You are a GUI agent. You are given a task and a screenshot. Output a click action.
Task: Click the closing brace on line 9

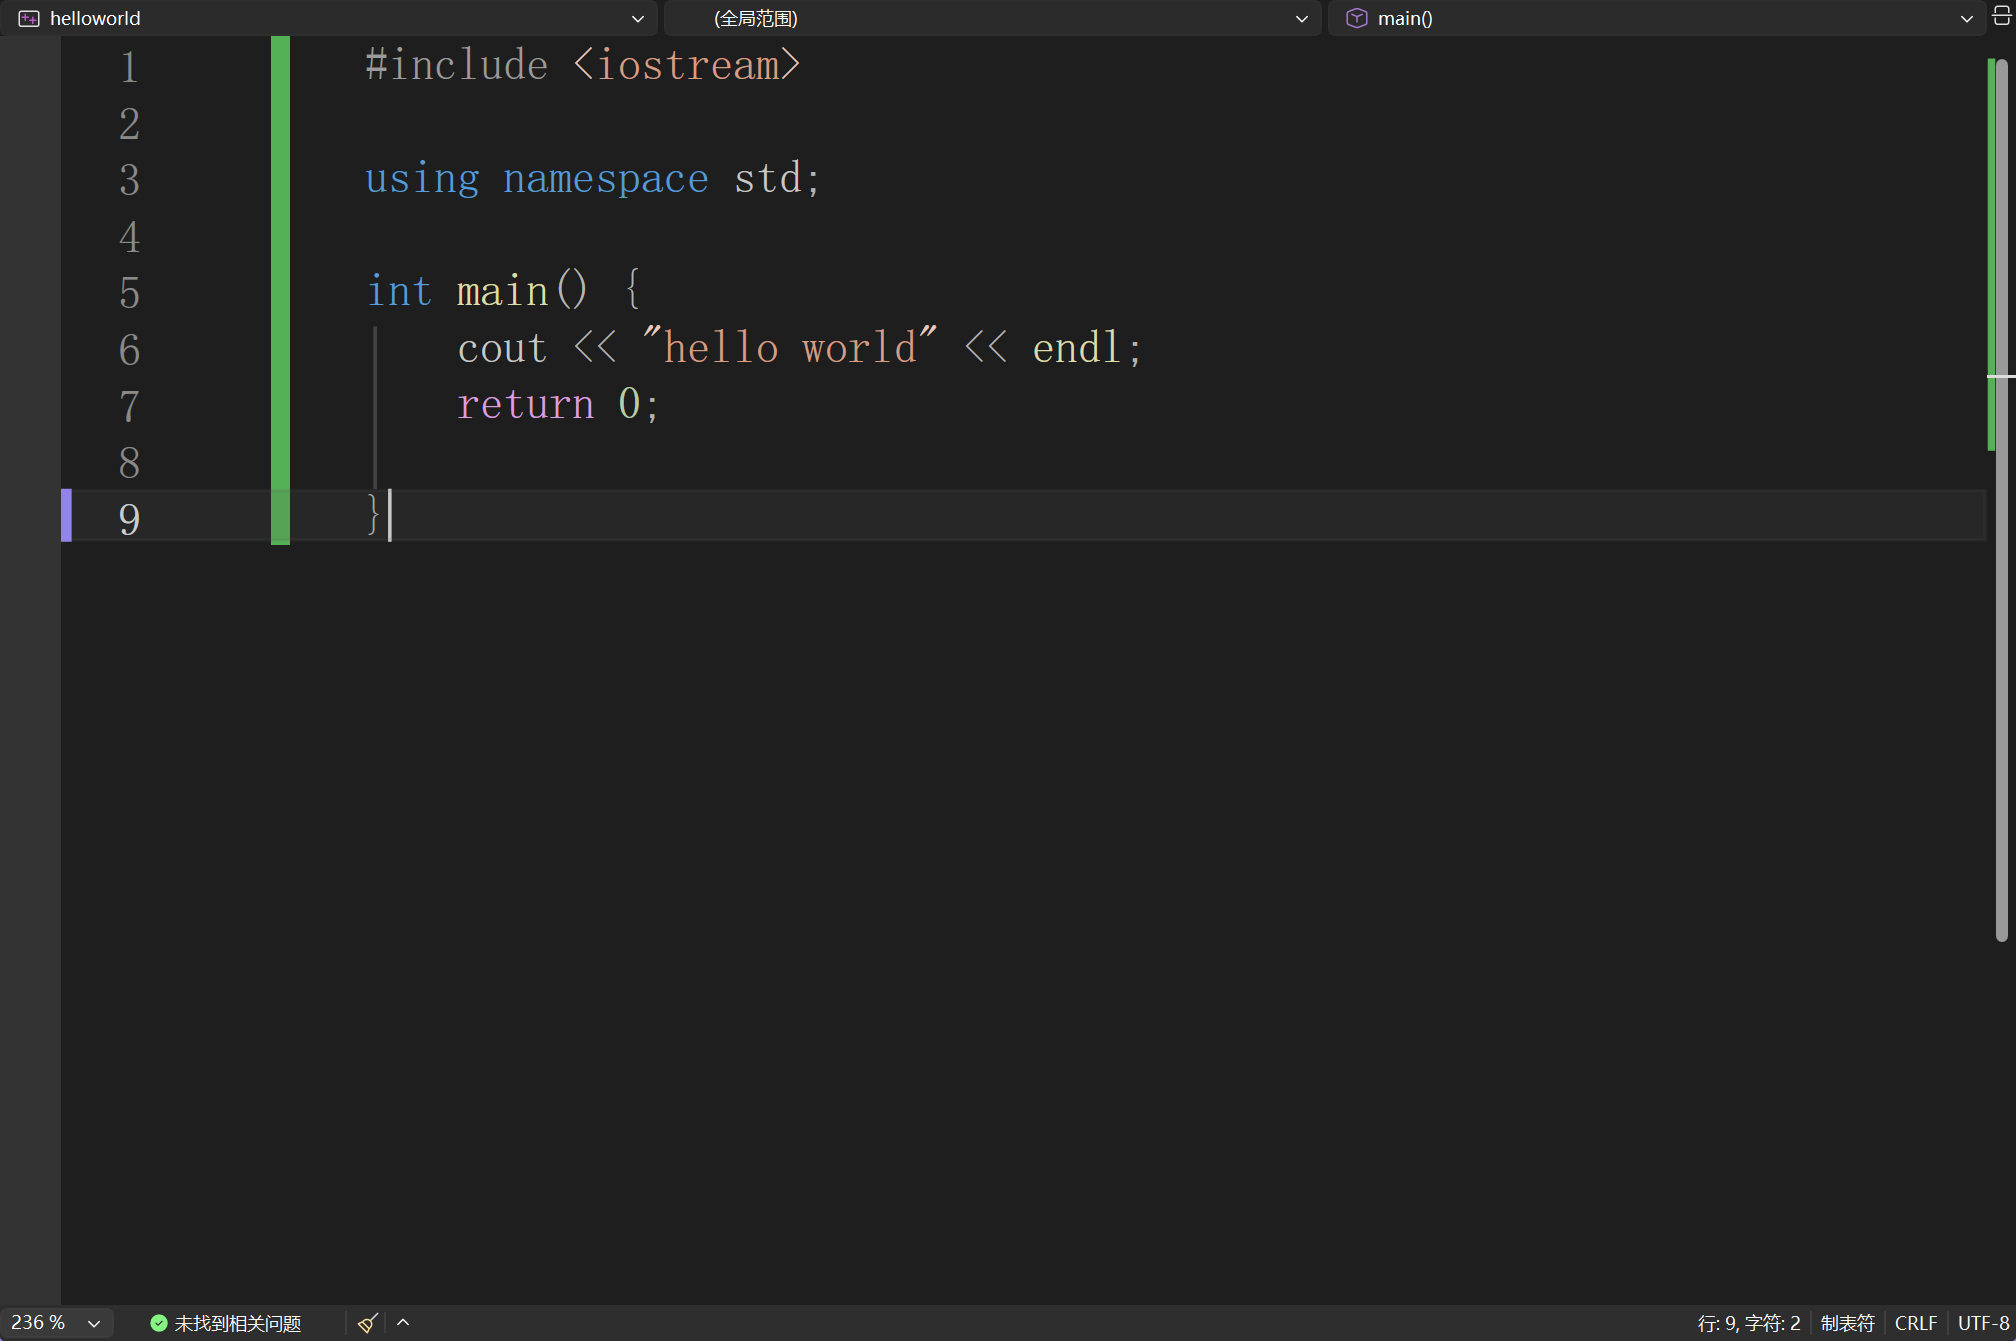pyautogui.click(x=374, y=516)
